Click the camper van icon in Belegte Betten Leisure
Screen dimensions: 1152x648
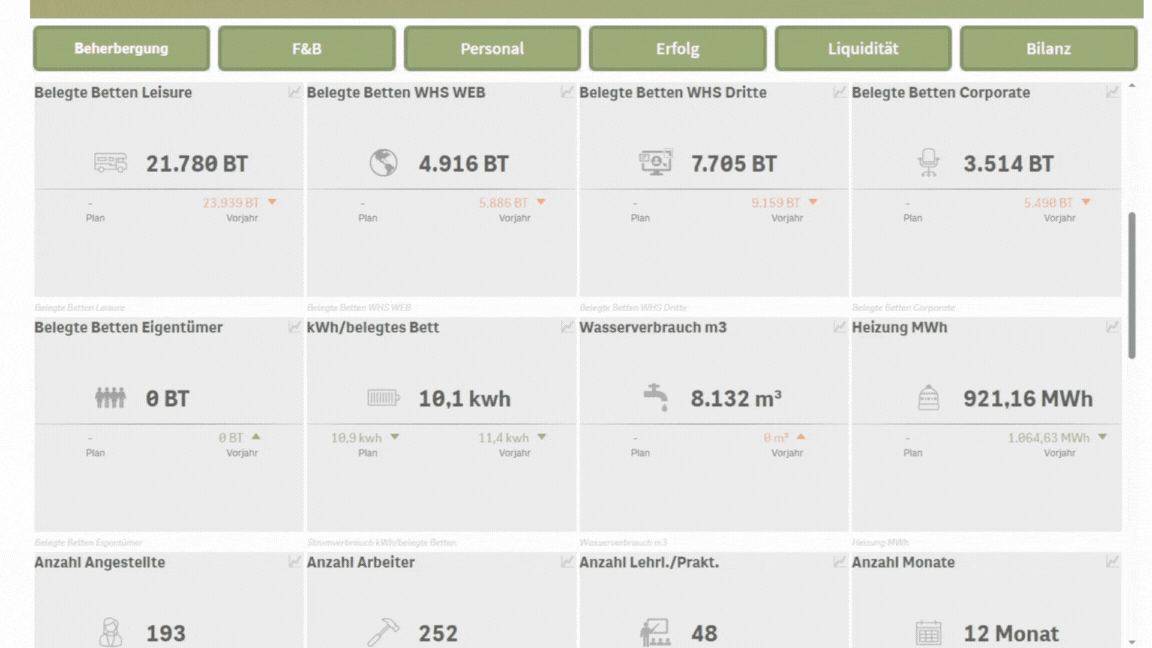111,163
